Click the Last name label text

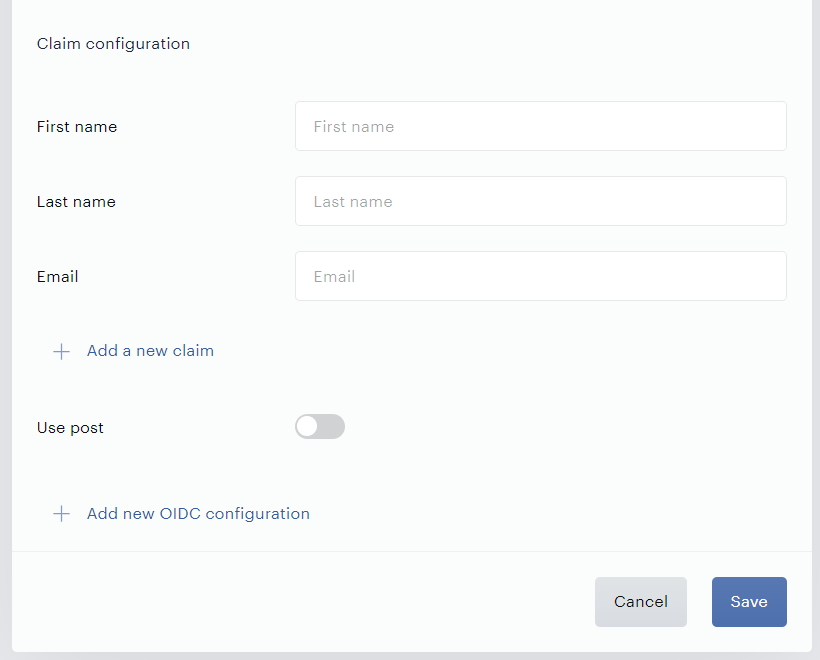76,202
